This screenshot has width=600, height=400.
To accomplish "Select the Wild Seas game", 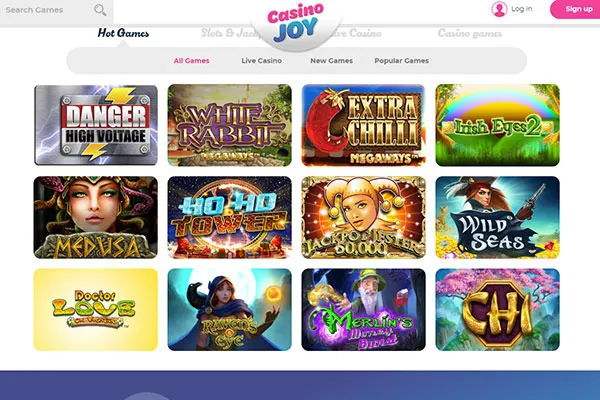I will [497, 217].
